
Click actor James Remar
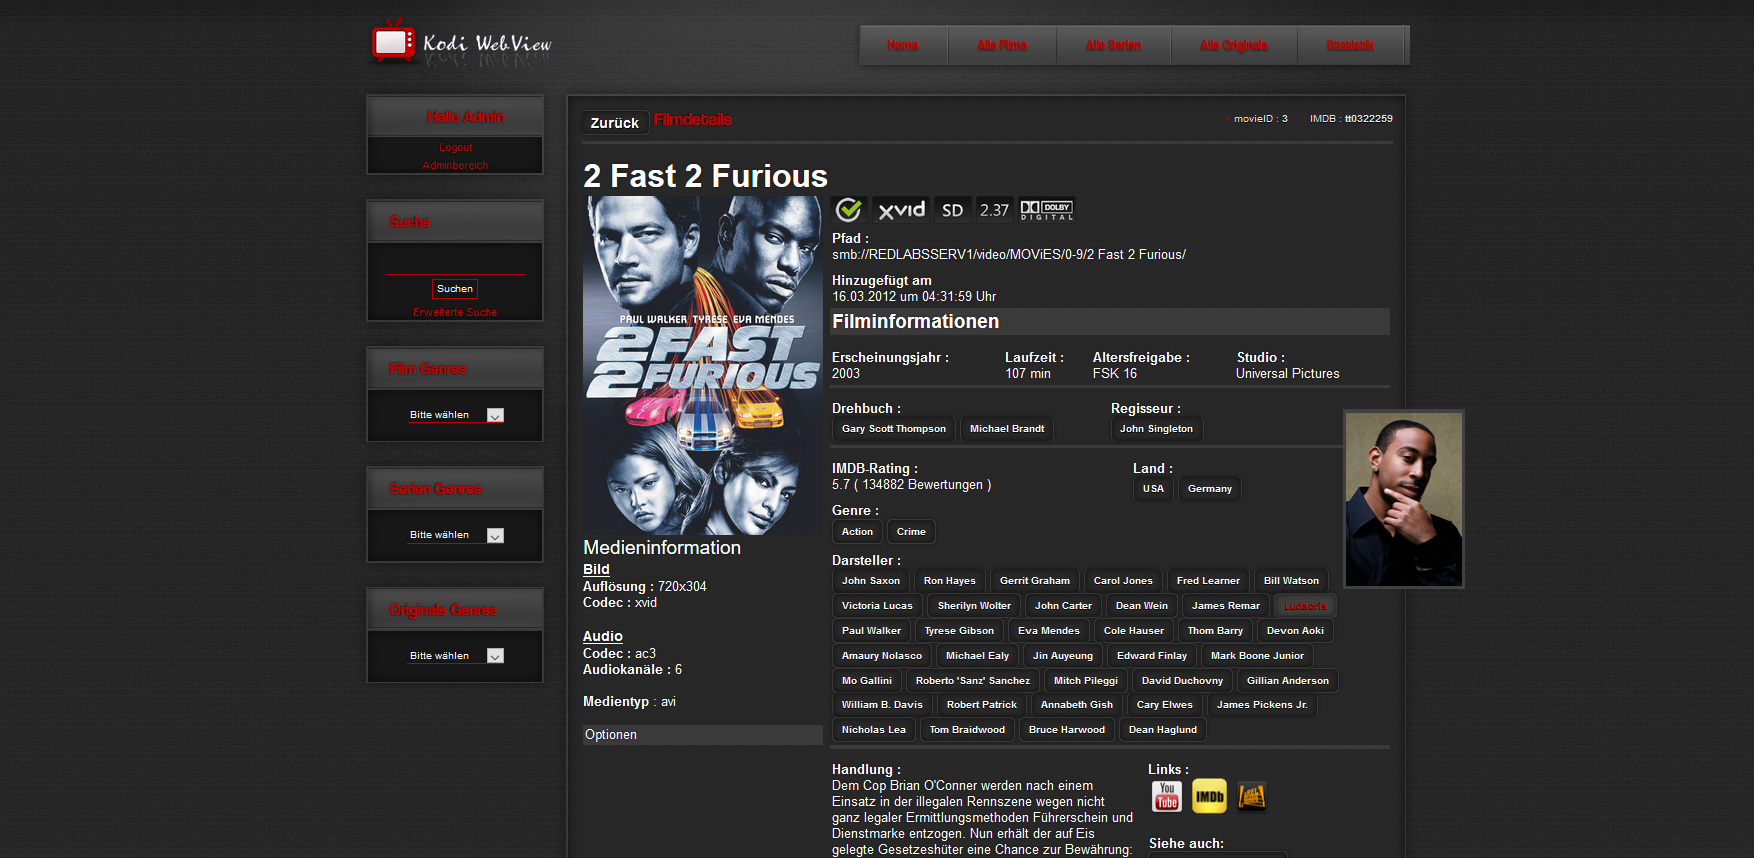1226,606
